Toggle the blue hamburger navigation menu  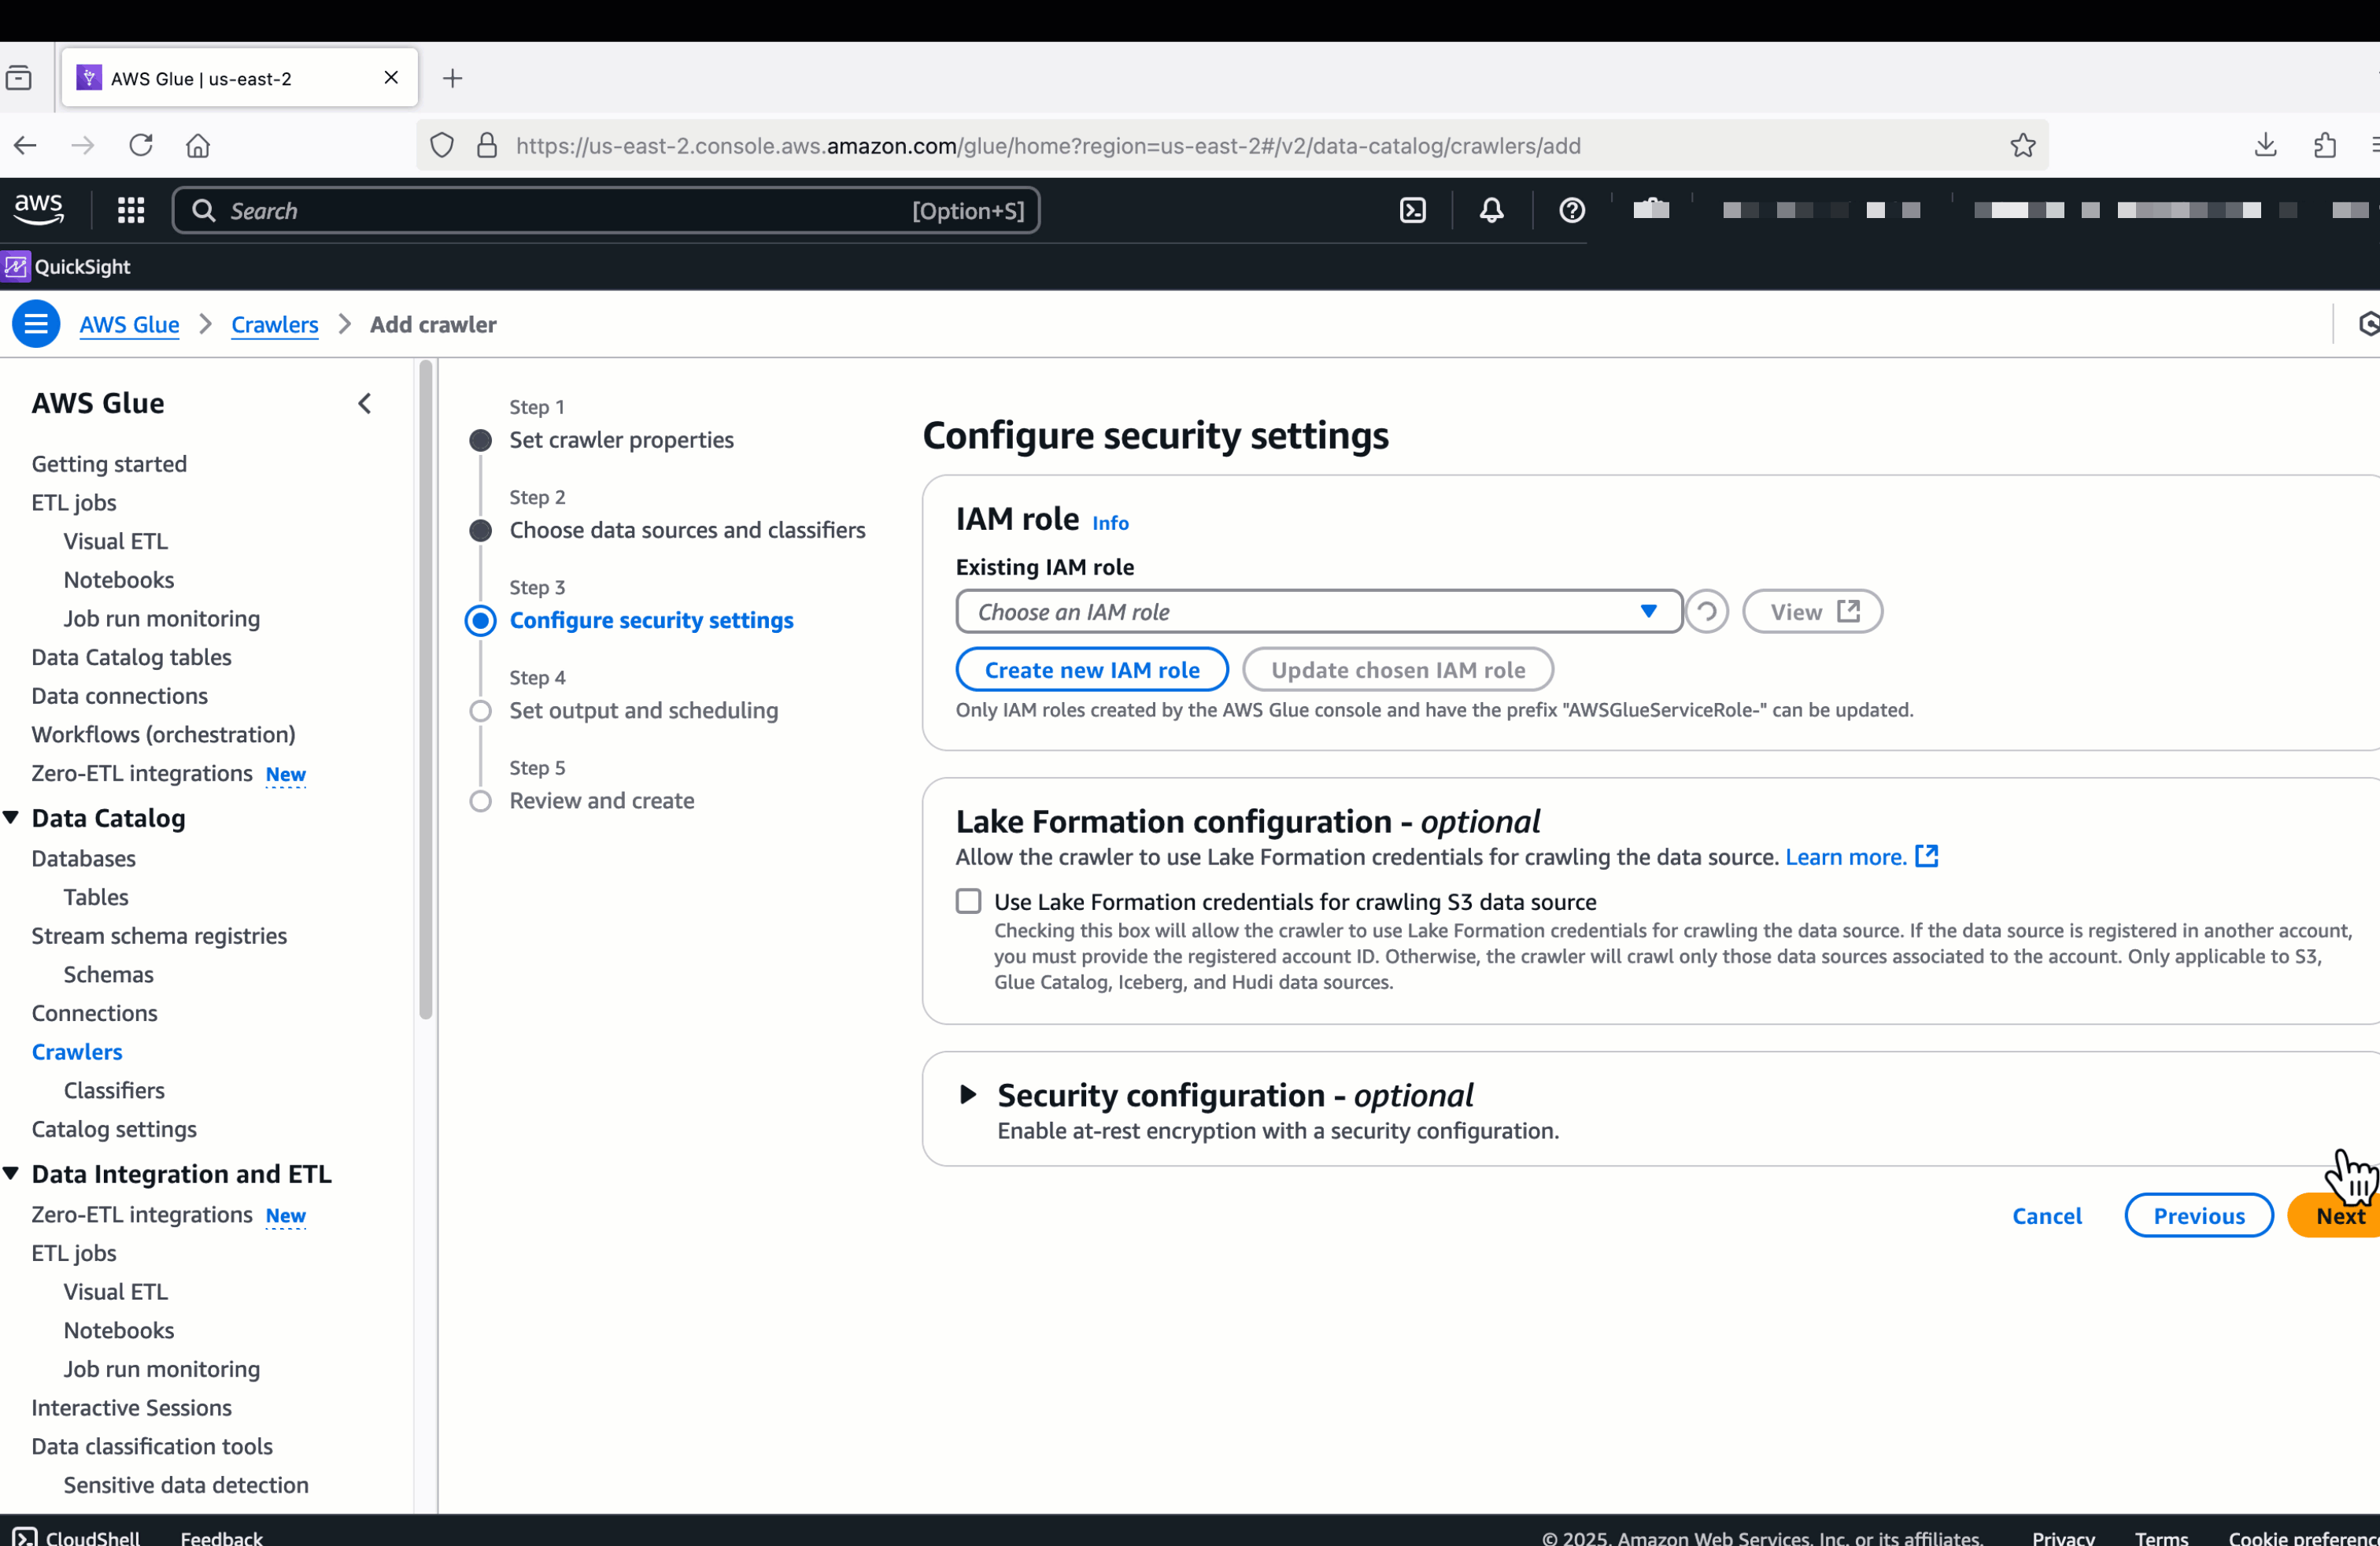(x=36, y=324)
